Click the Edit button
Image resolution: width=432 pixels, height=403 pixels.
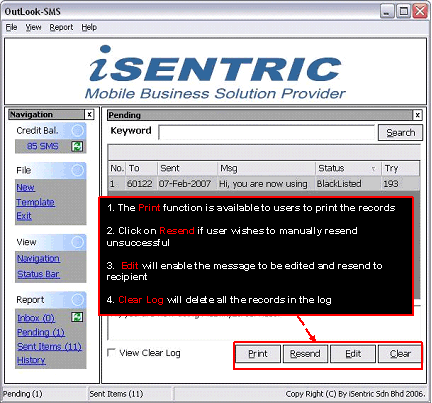(353, 353)
